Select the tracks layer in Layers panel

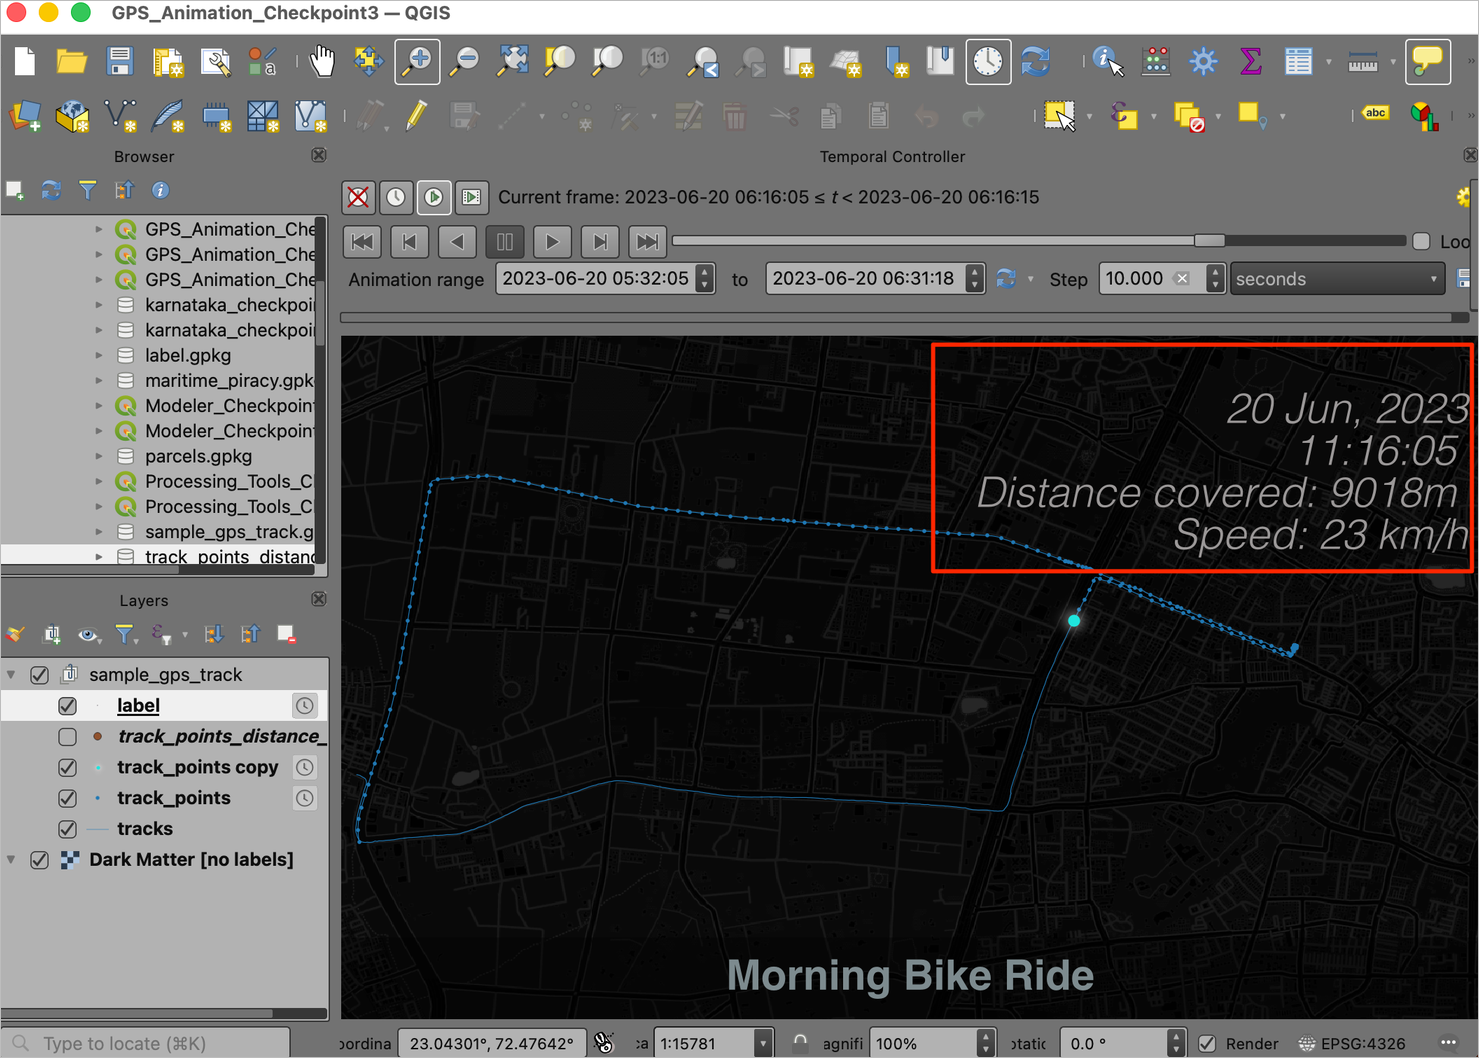coord(145,829)
